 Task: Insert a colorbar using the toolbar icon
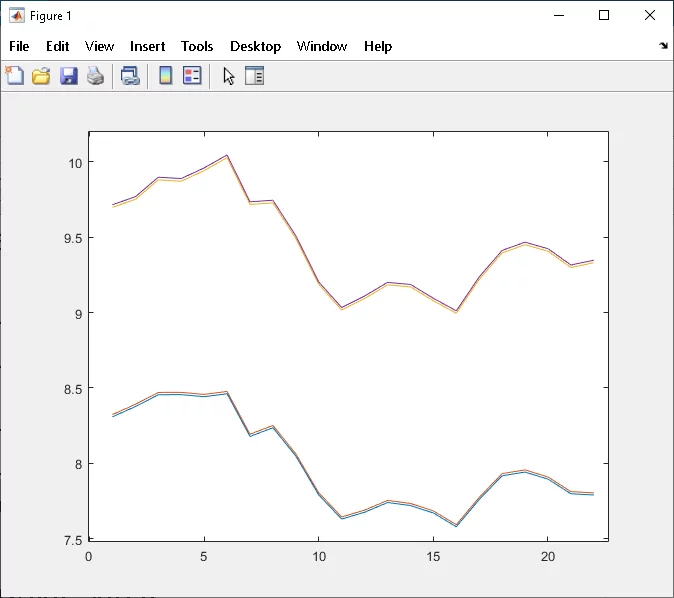pos(166,76)
